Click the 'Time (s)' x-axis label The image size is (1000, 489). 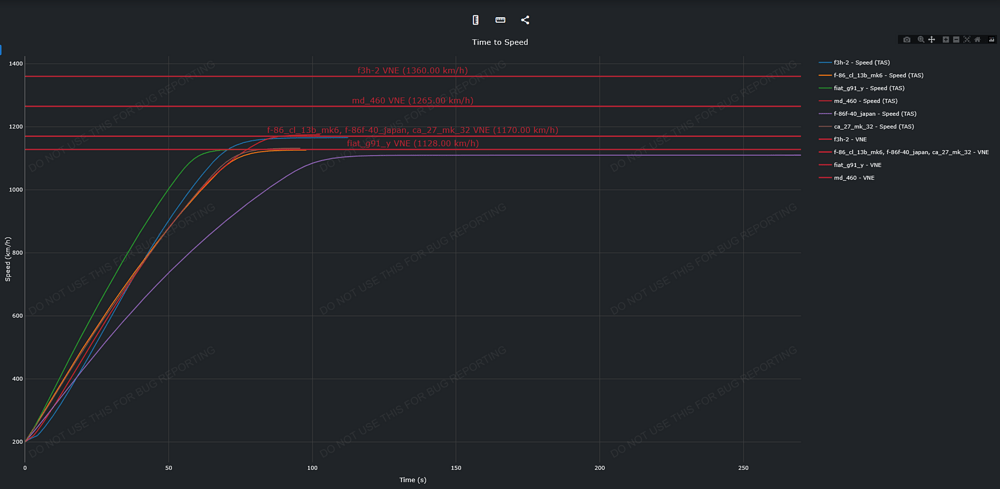(x=413, y=479)
